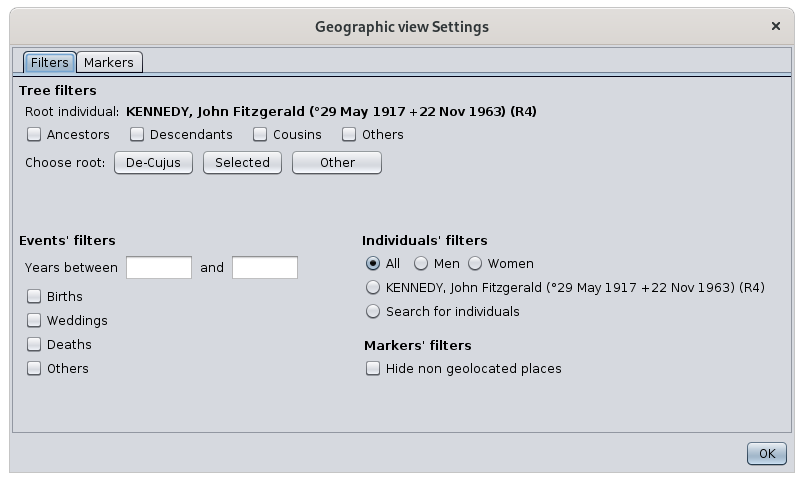Close the Geographic view Settings dialog
This screenshot has height=482, width=804.
point(775,26)
